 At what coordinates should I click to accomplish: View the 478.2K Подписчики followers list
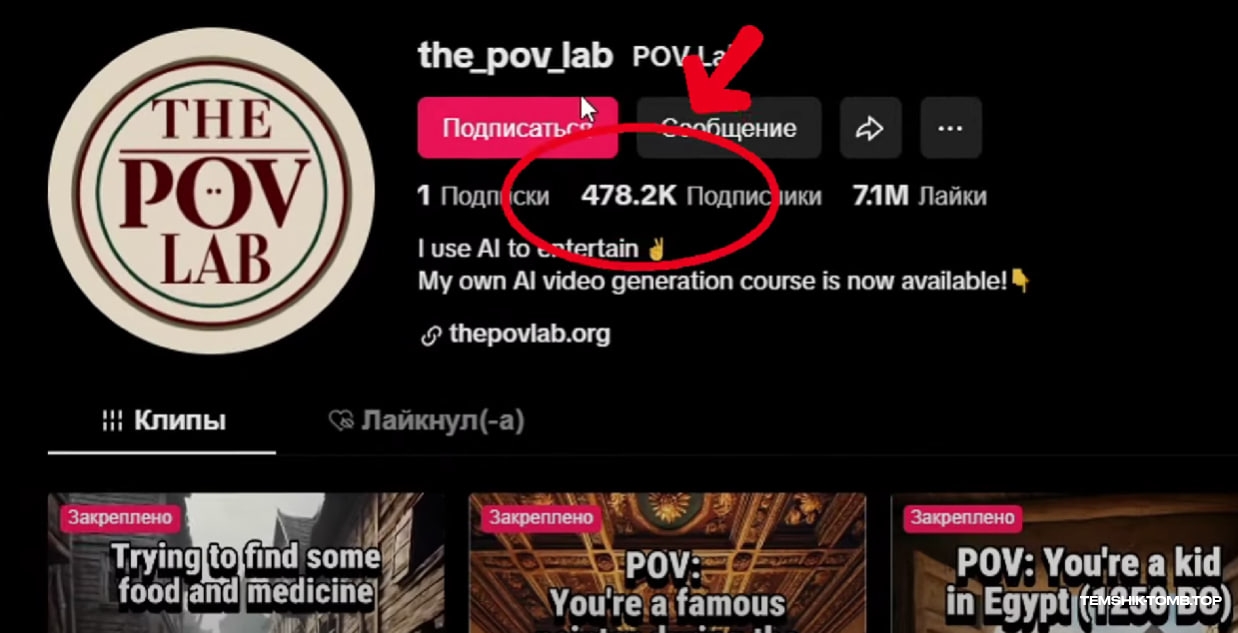click(701, 196)
